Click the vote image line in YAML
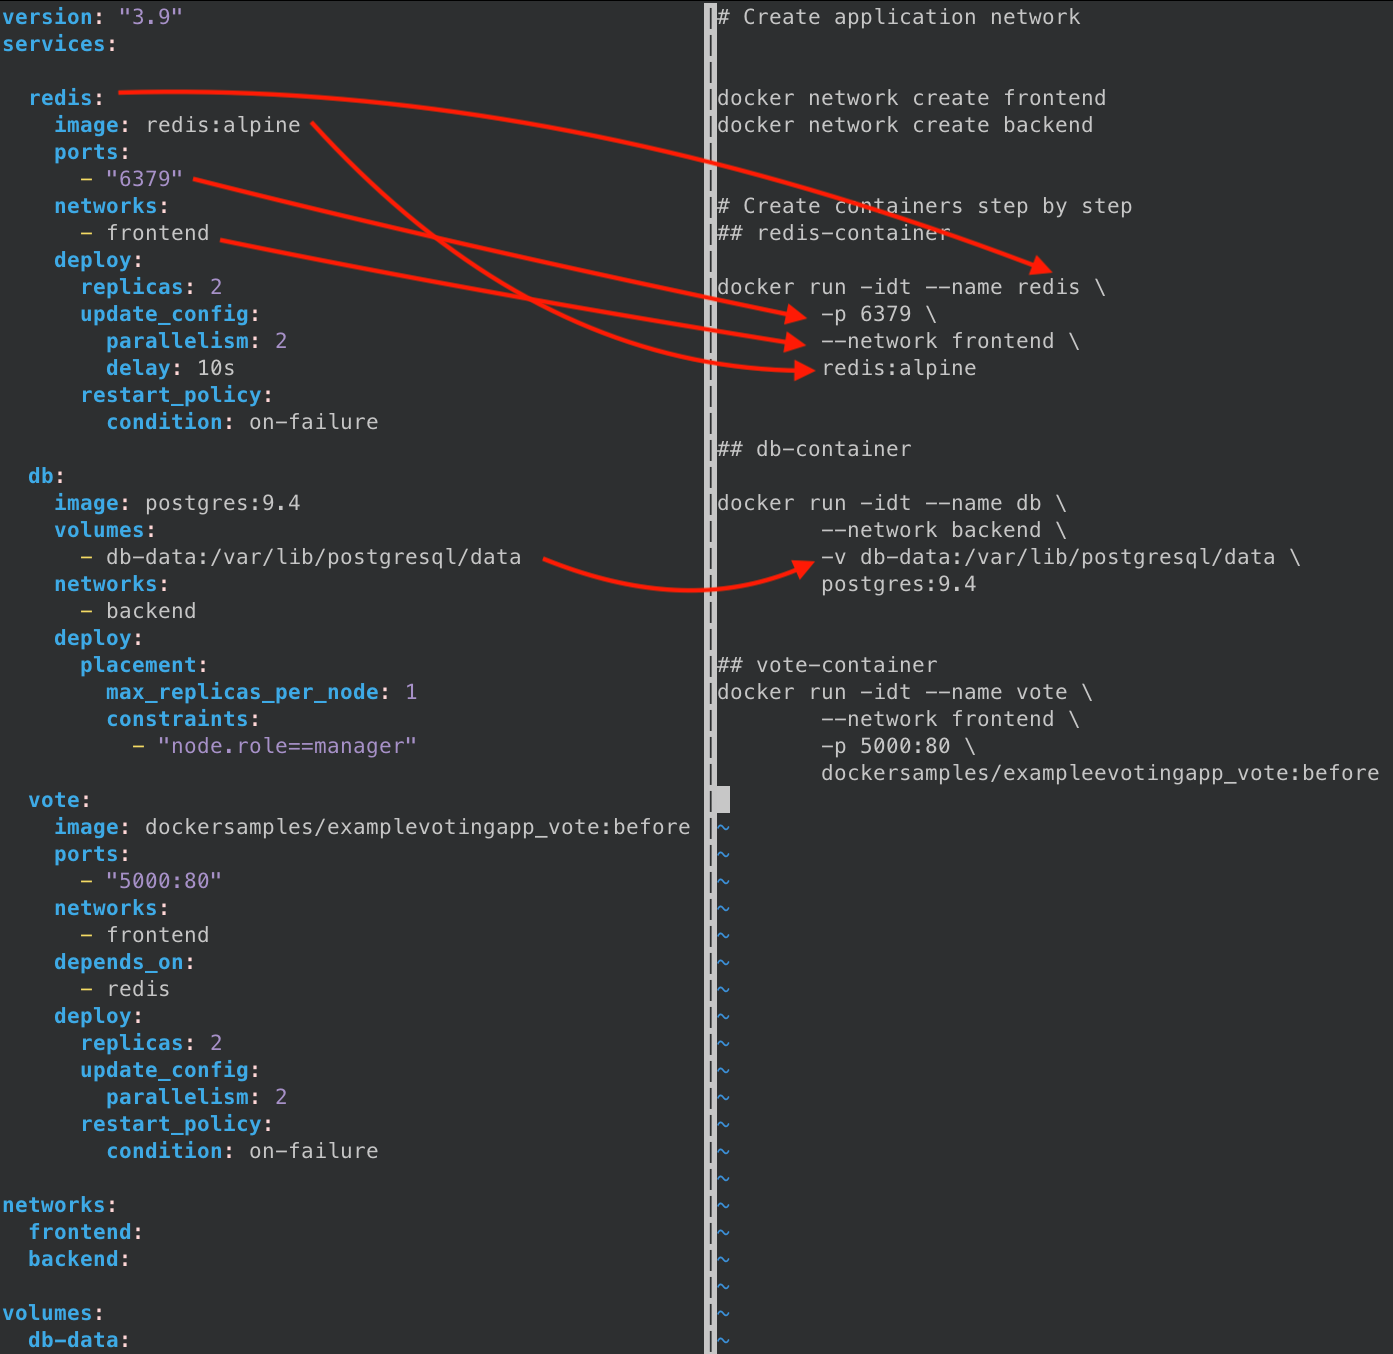1393x1354 pixels. click(372, 827)
